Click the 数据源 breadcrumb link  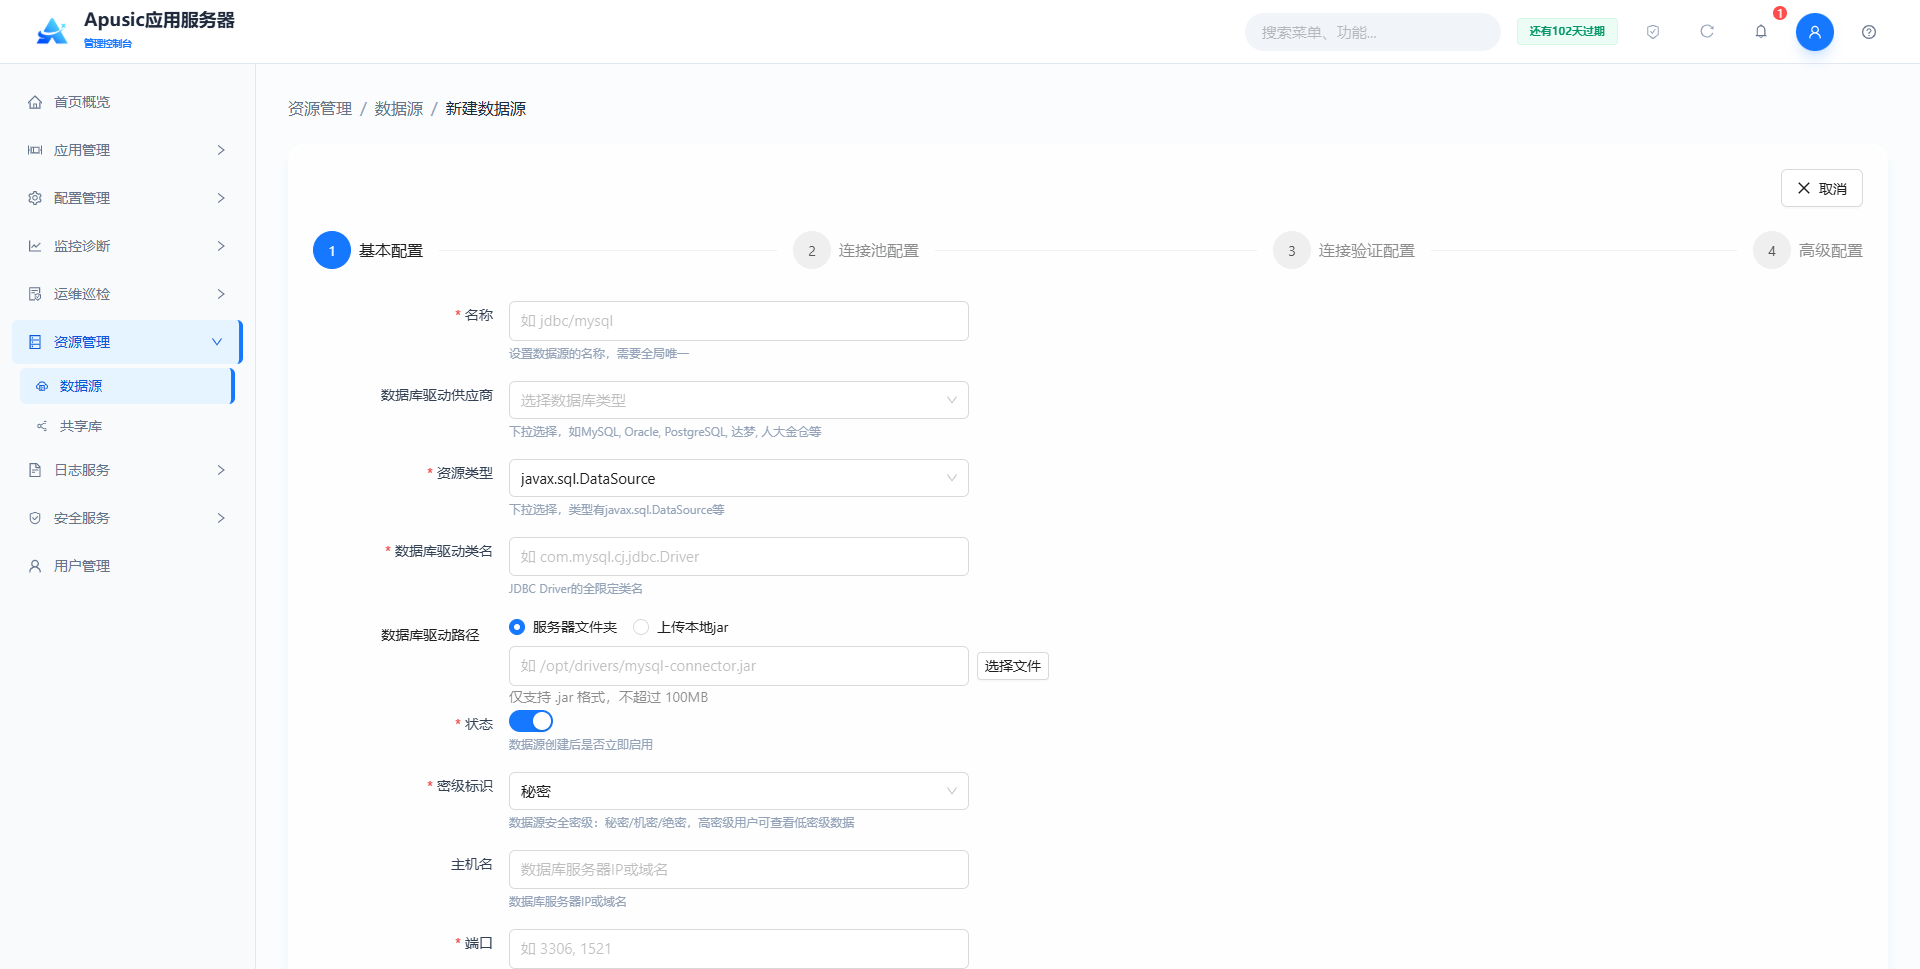tap(399, 108)
